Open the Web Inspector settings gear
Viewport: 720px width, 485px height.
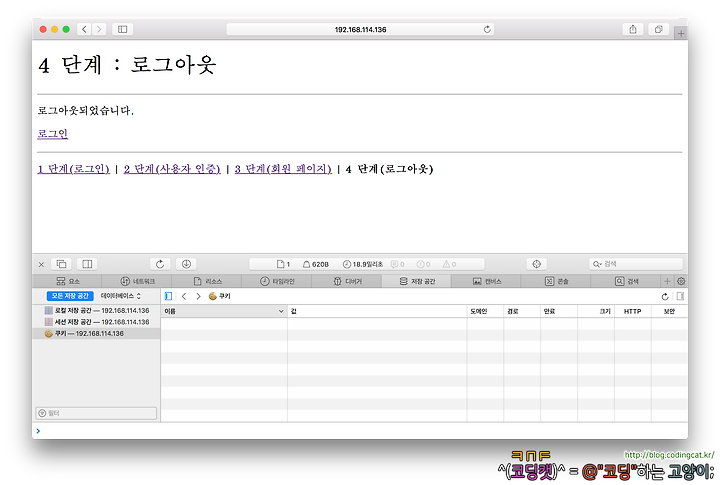(x=681, y=281)
